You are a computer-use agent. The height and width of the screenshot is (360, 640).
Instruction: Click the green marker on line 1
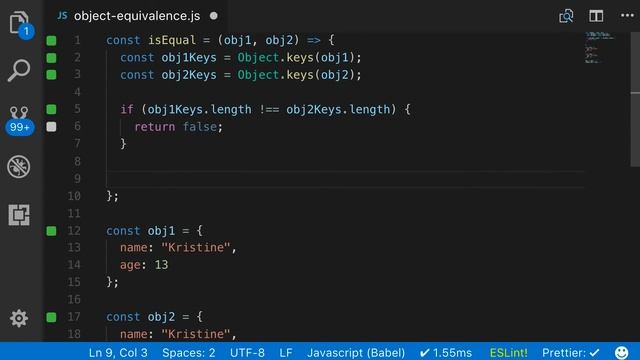point(51,40)
